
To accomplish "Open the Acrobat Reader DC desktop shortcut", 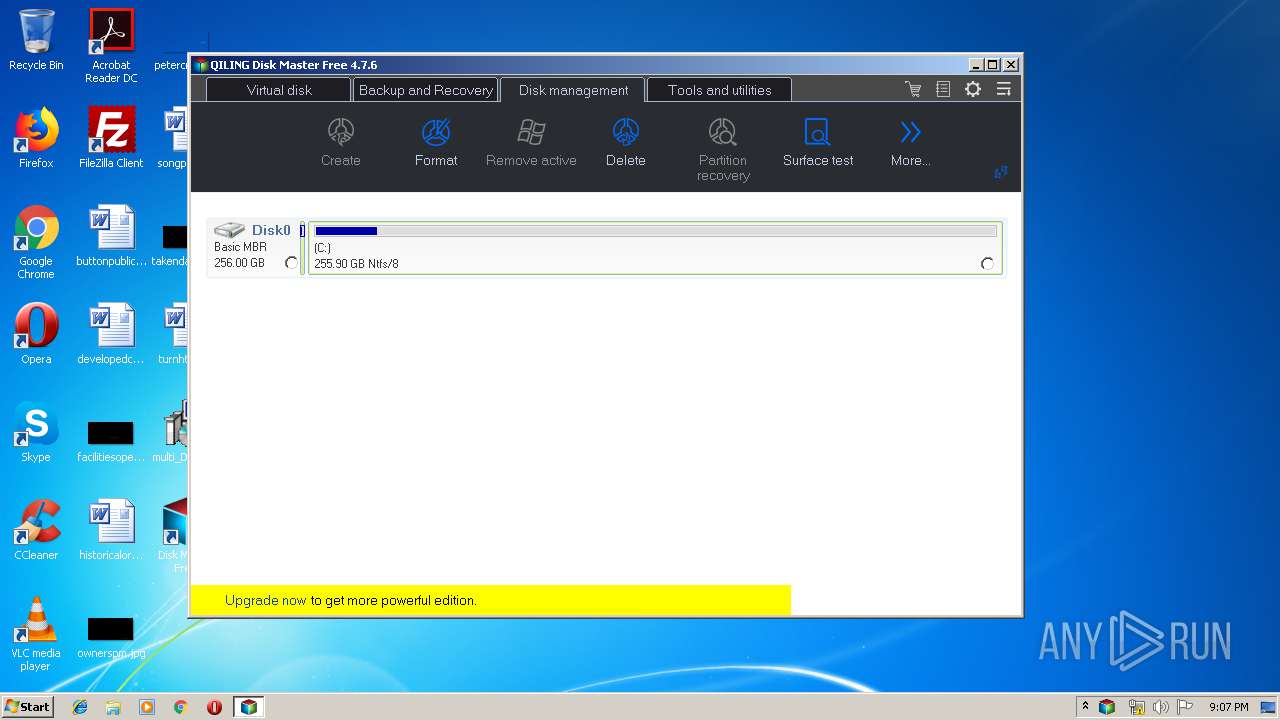I will pos(111,46).
